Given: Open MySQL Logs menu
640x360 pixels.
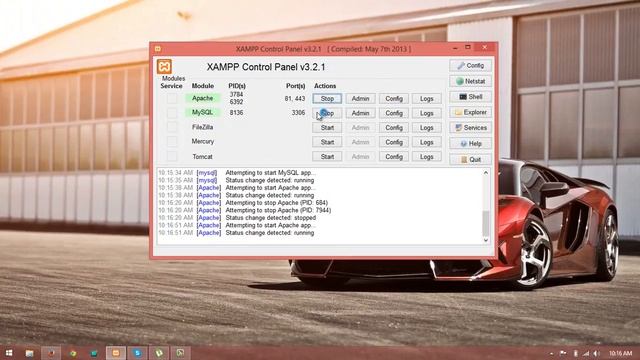Looking at the screenshot, I should coord(427,113).
